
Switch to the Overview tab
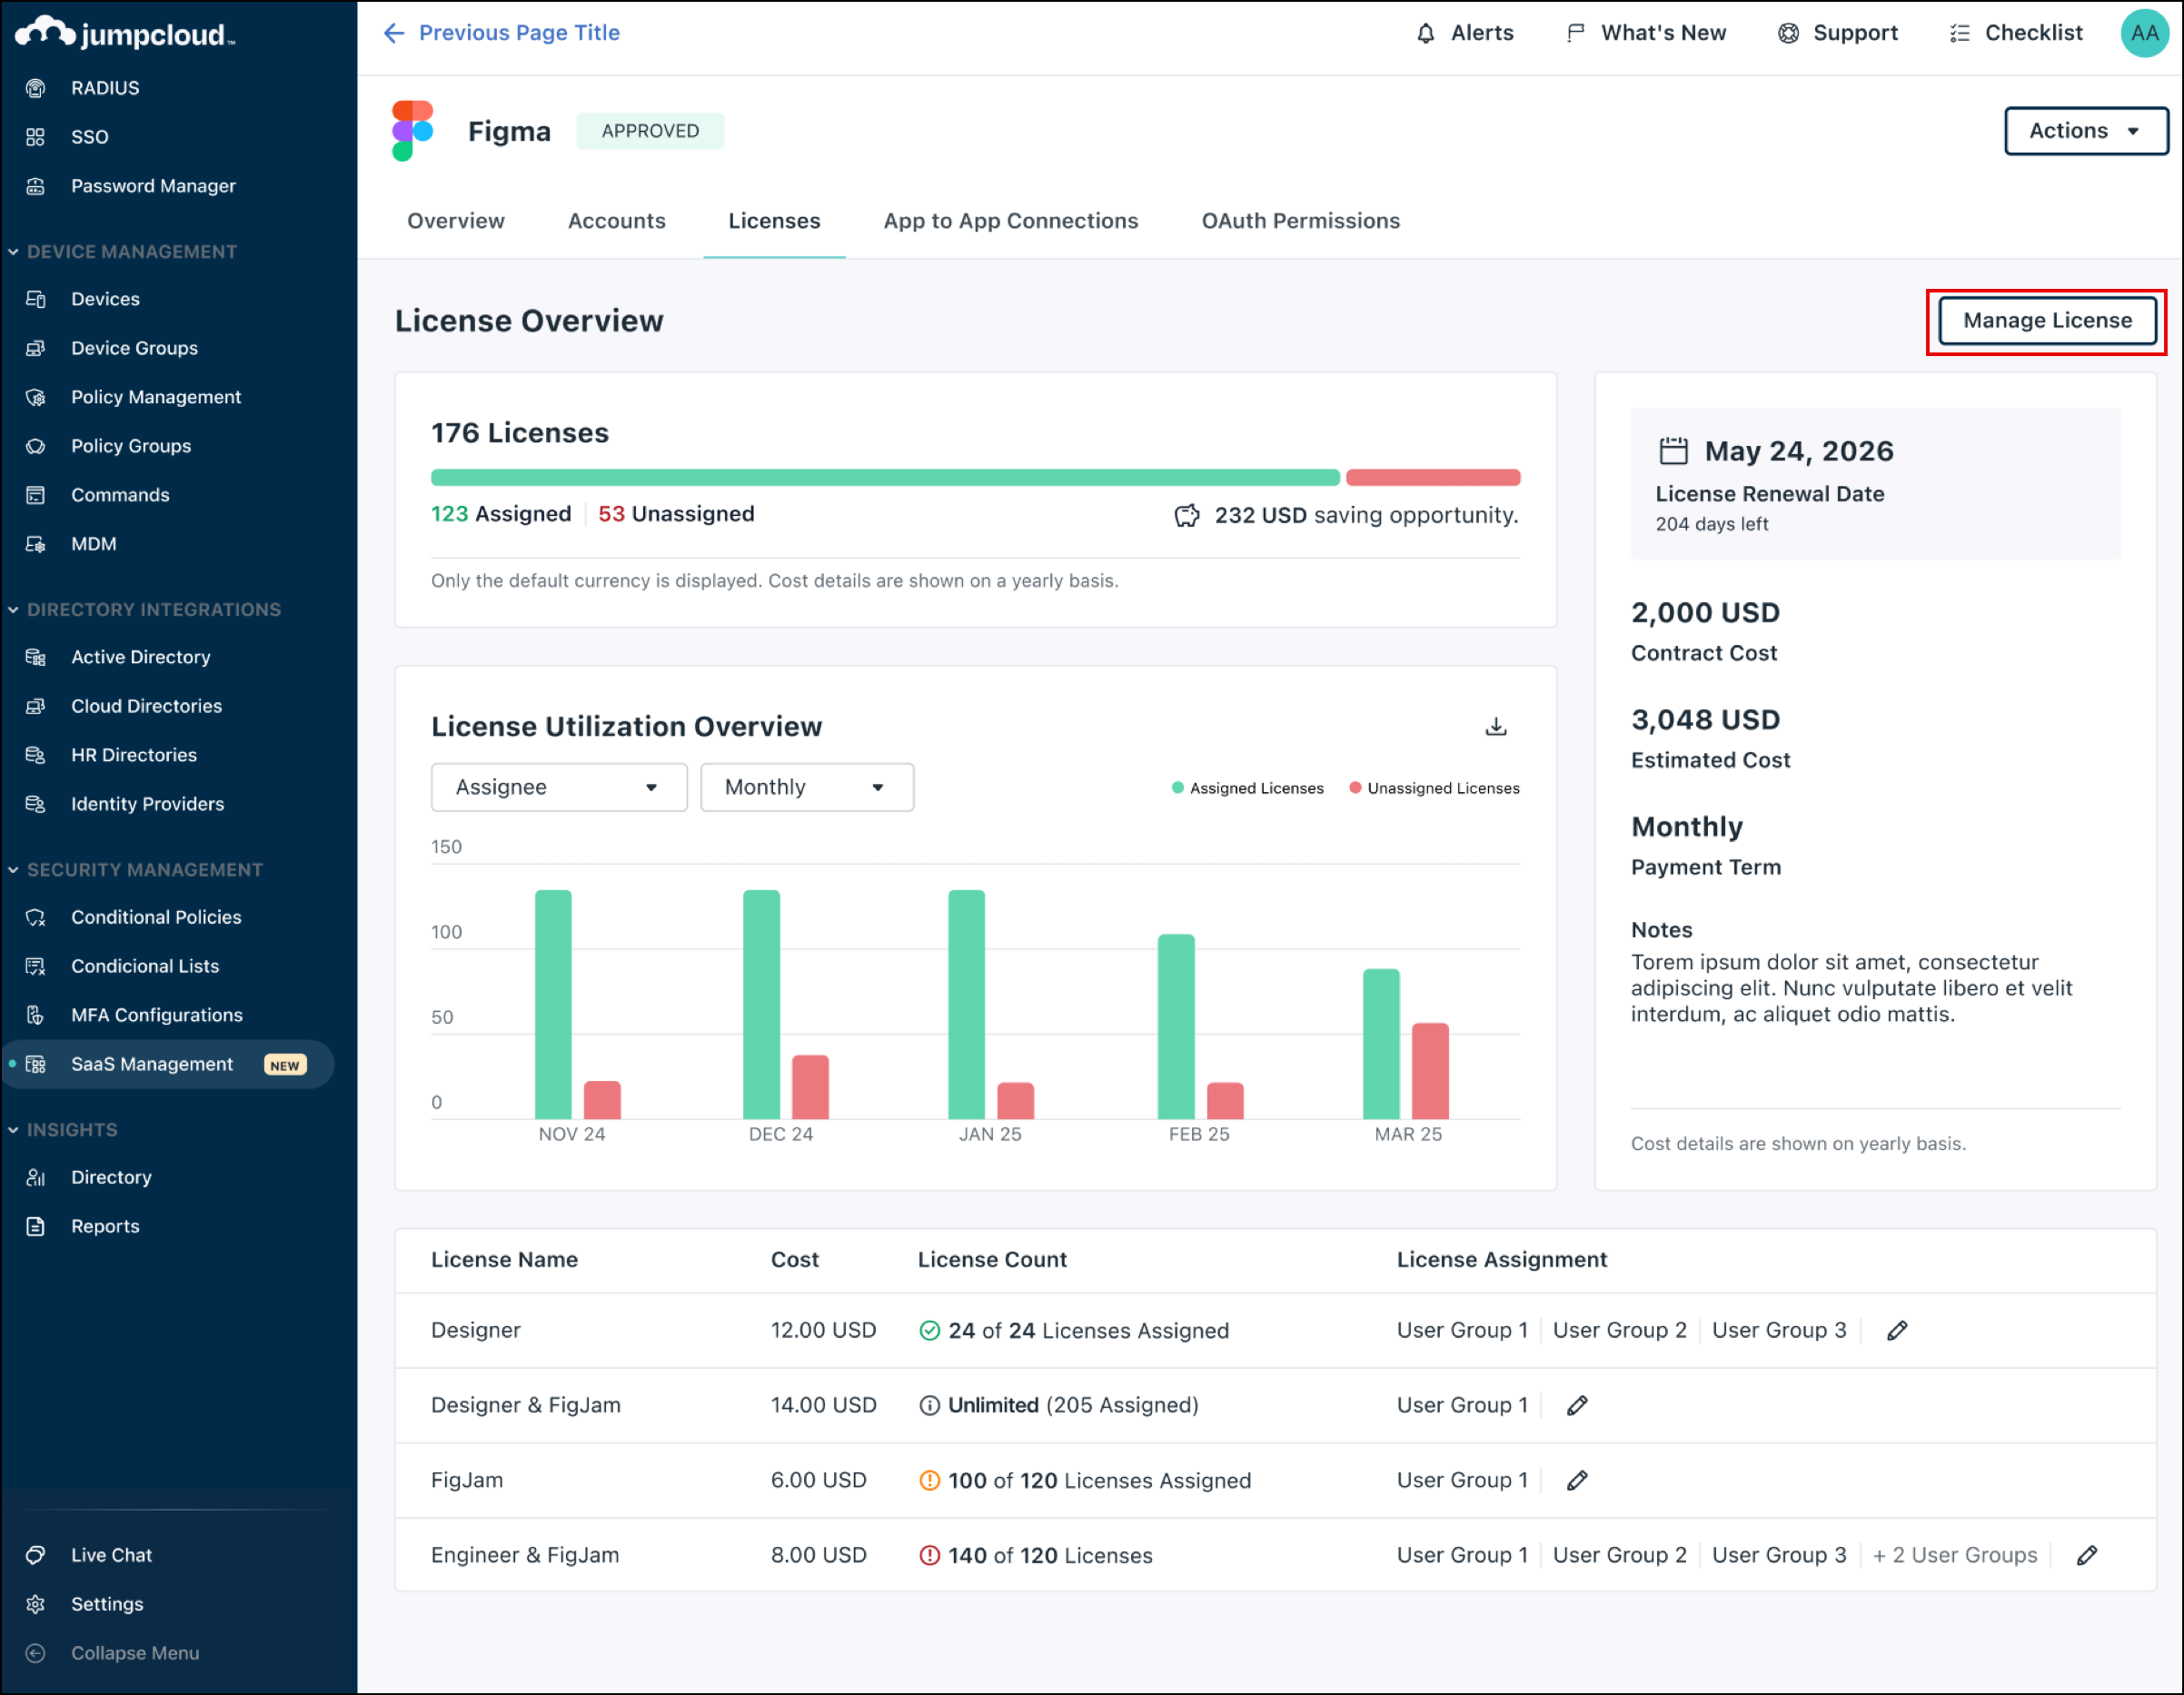tap(456, 221)
